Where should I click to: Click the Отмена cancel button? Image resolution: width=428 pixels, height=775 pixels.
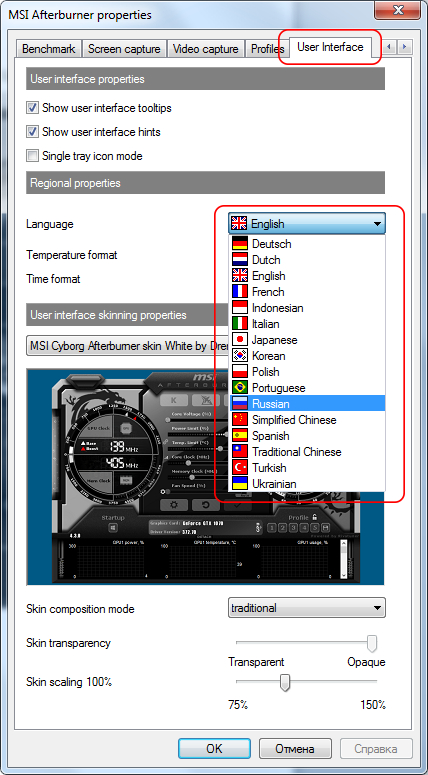(295, 749)
